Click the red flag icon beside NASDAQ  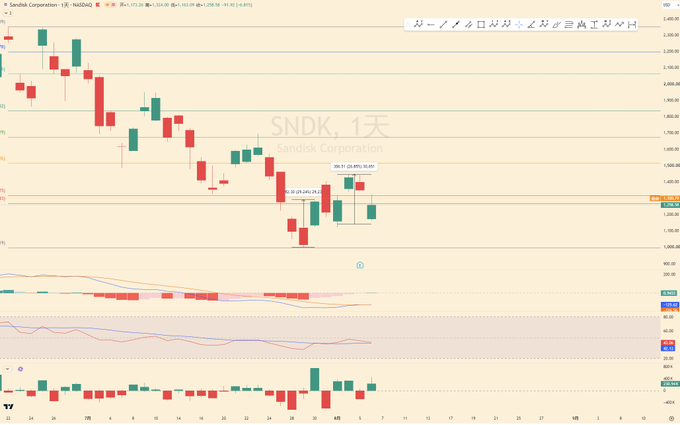(x=98, y=5)
